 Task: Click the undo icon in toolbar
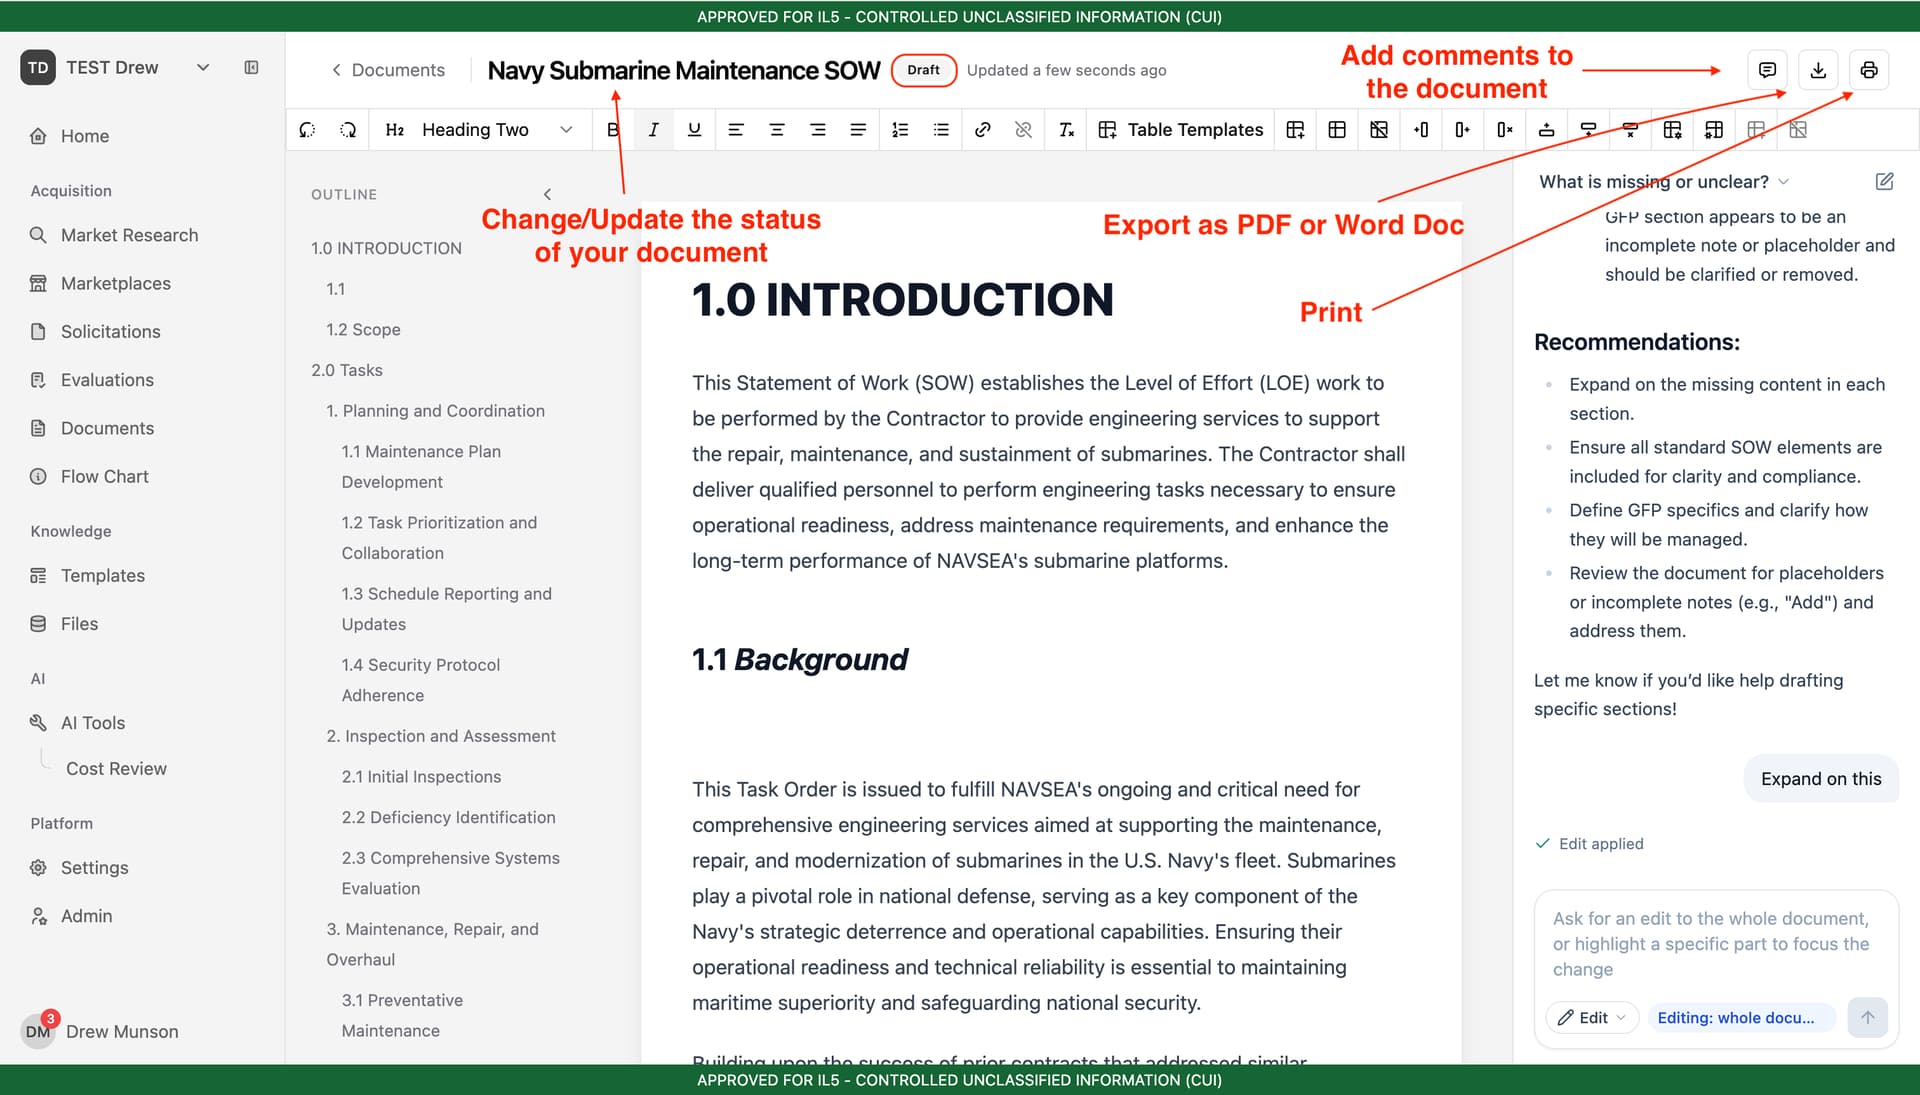pos(307,130)
